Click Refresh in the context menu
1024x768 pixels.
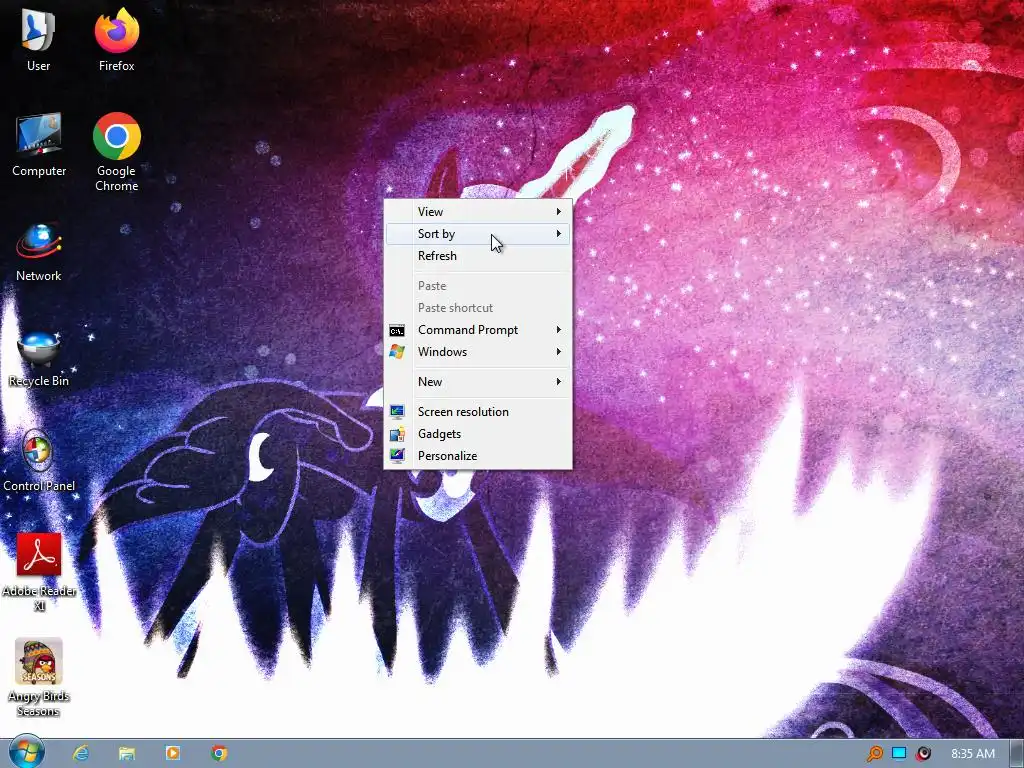(478, 256)
